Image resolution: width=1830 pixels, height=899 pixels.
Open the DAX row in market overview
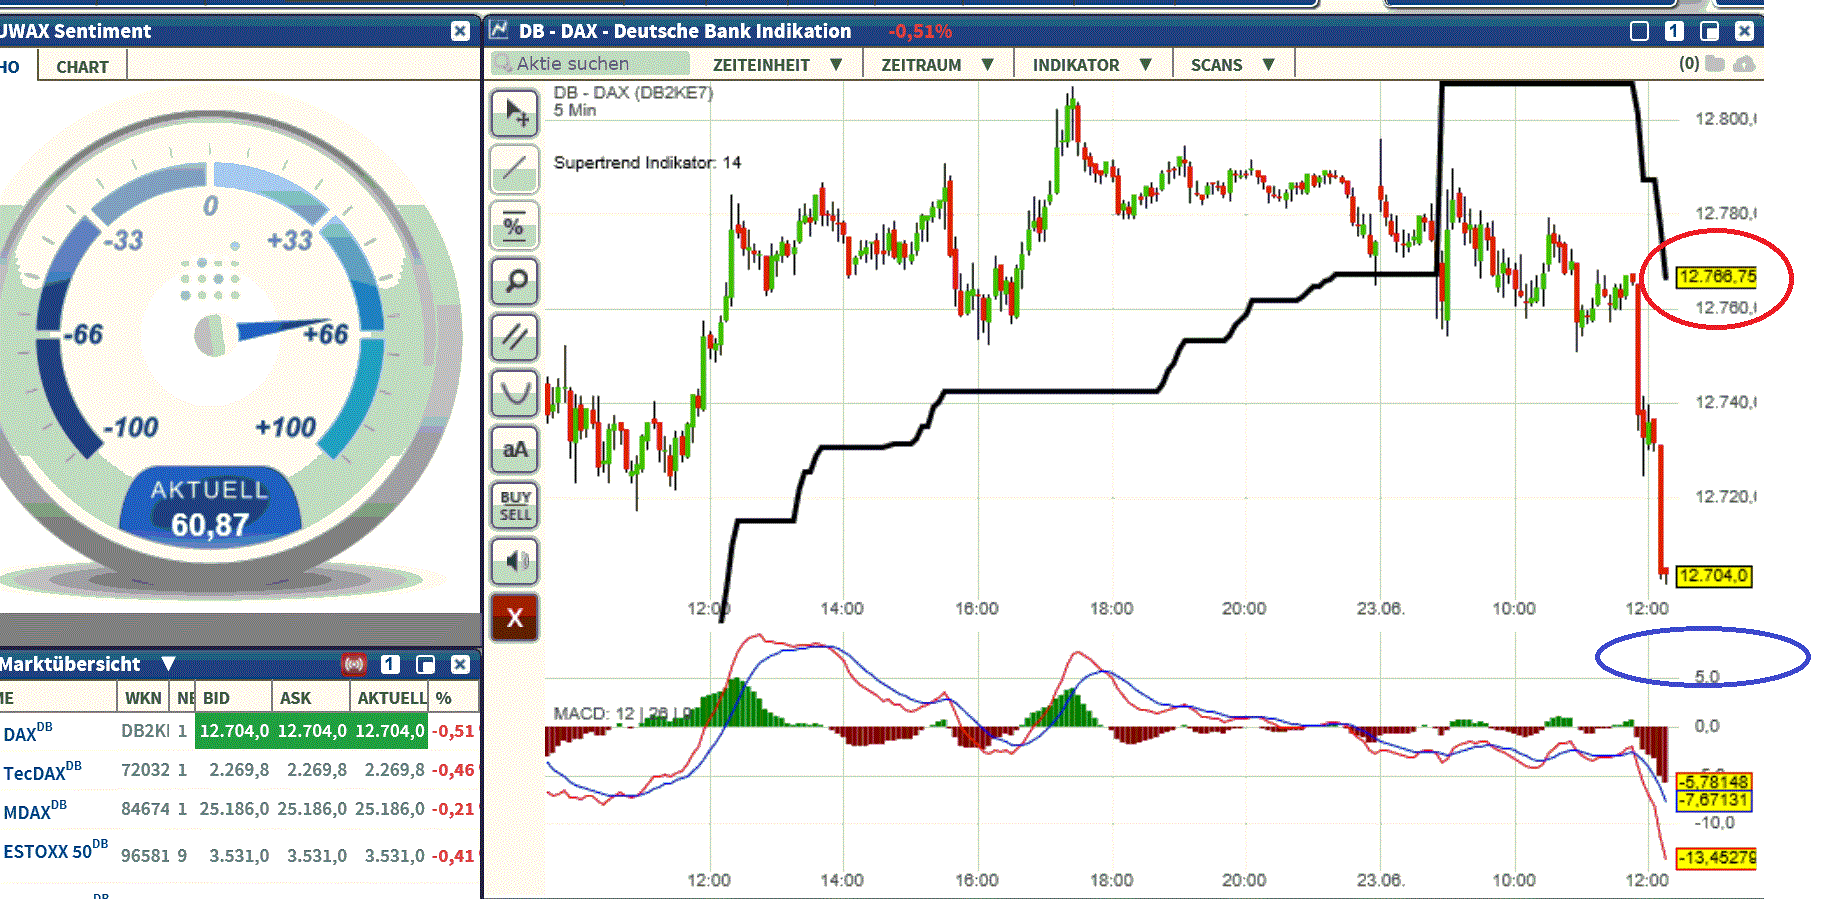239,731
